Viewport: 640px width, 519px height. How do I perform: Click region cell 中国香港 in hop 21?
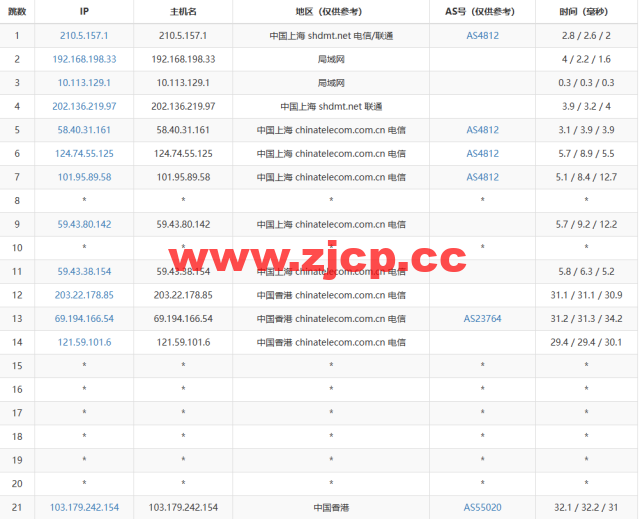point(331,507)
